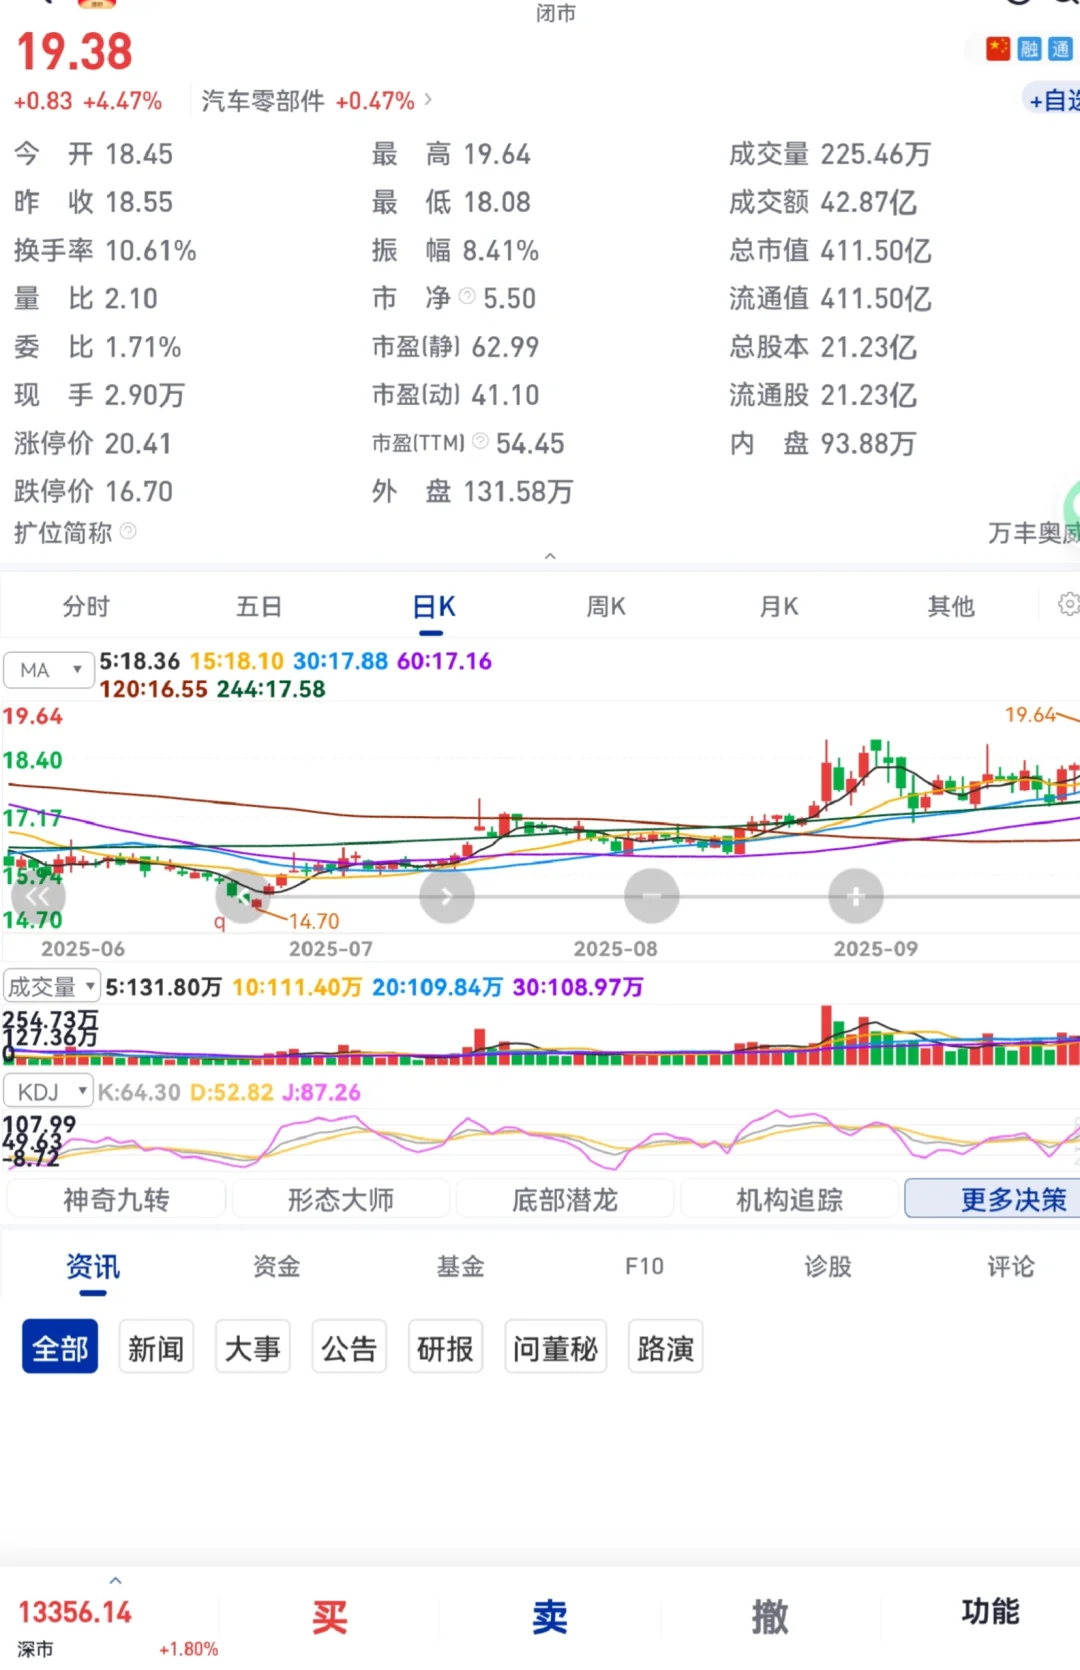Tap the 撤 cancel order button
The height and width of the screenshot is (1670, 1080).
pyautogui.click(x=770, y=1616)
